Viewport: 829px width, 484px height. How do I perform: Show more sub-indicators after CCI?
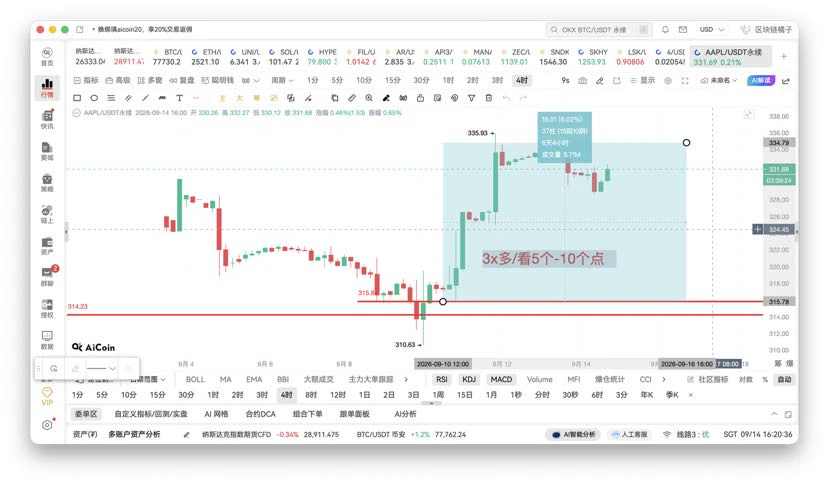tap(664, 379)
